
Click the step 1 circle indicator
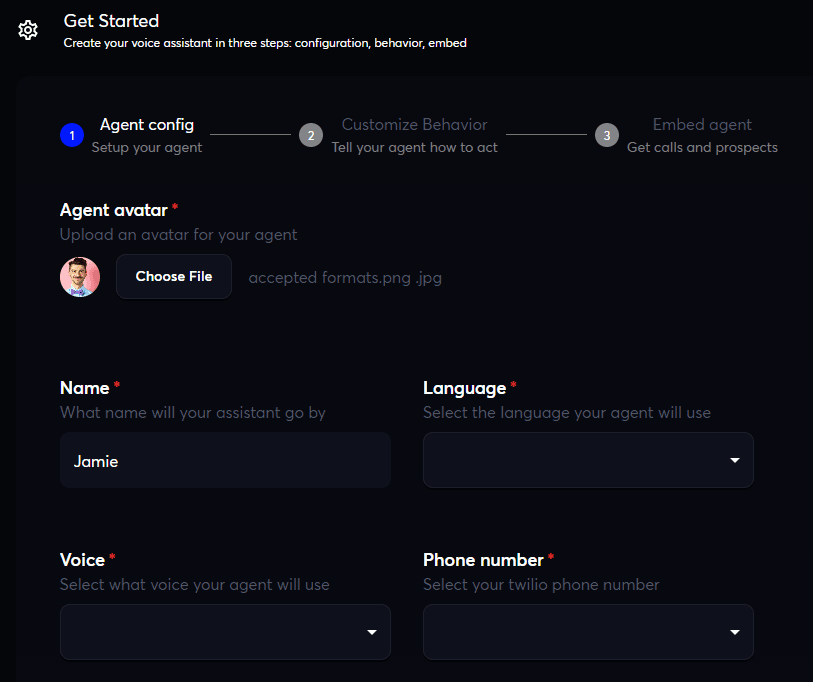(71, 135)
